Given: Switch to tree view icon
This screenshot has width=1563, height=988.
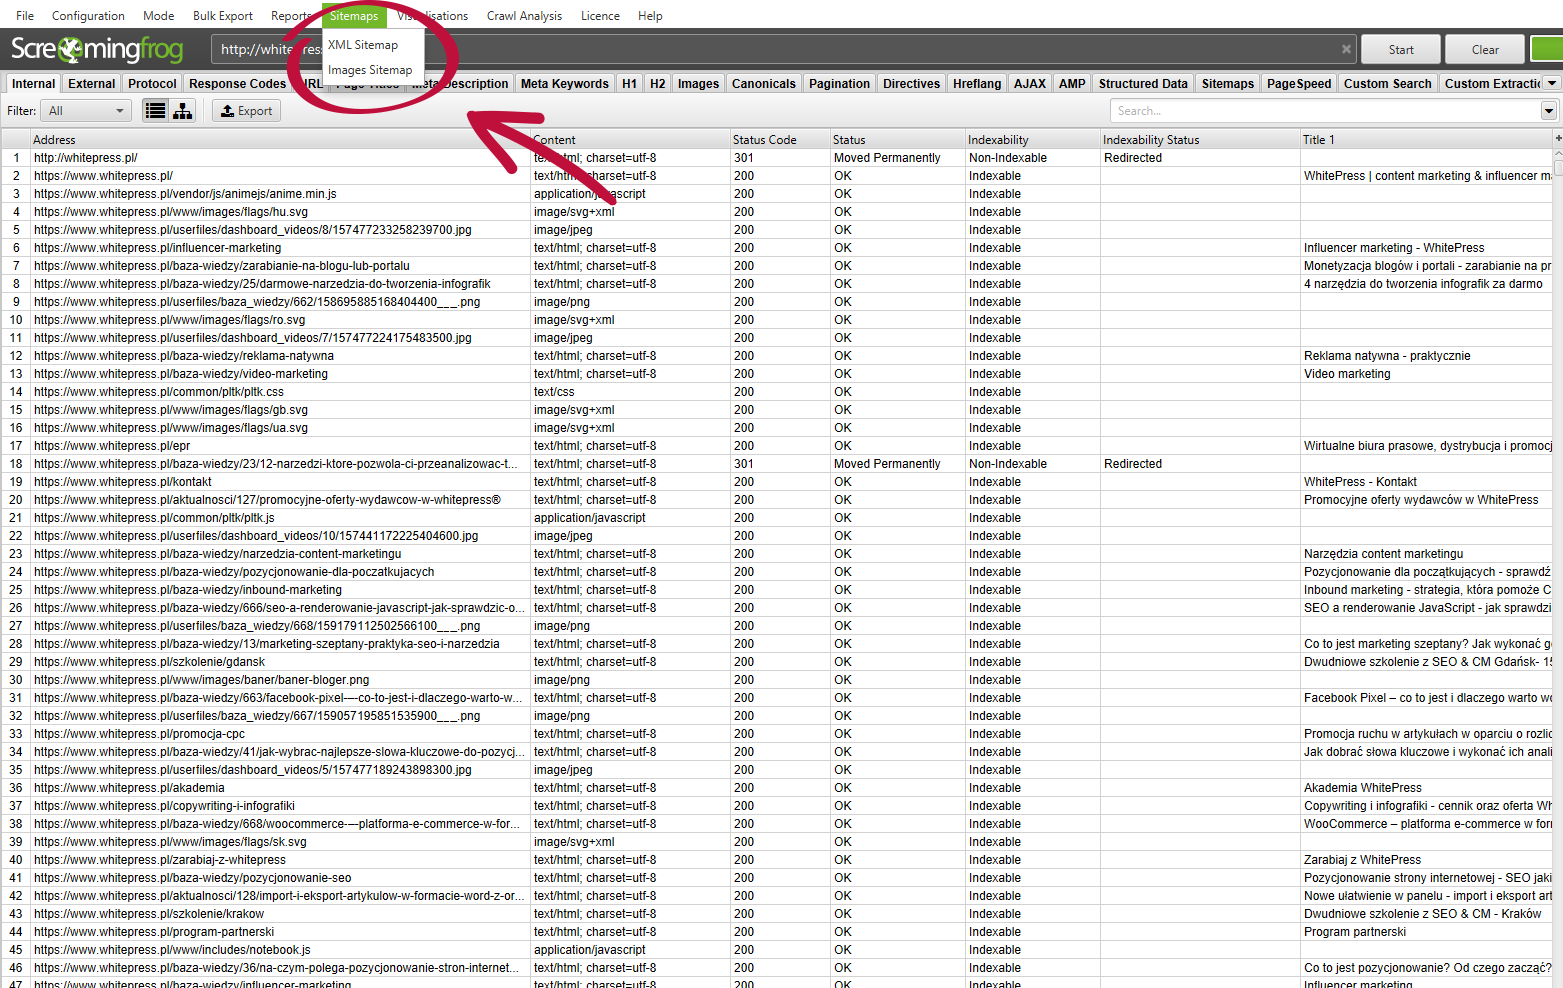Looking at the screenshot, I should tap(182, 111).
